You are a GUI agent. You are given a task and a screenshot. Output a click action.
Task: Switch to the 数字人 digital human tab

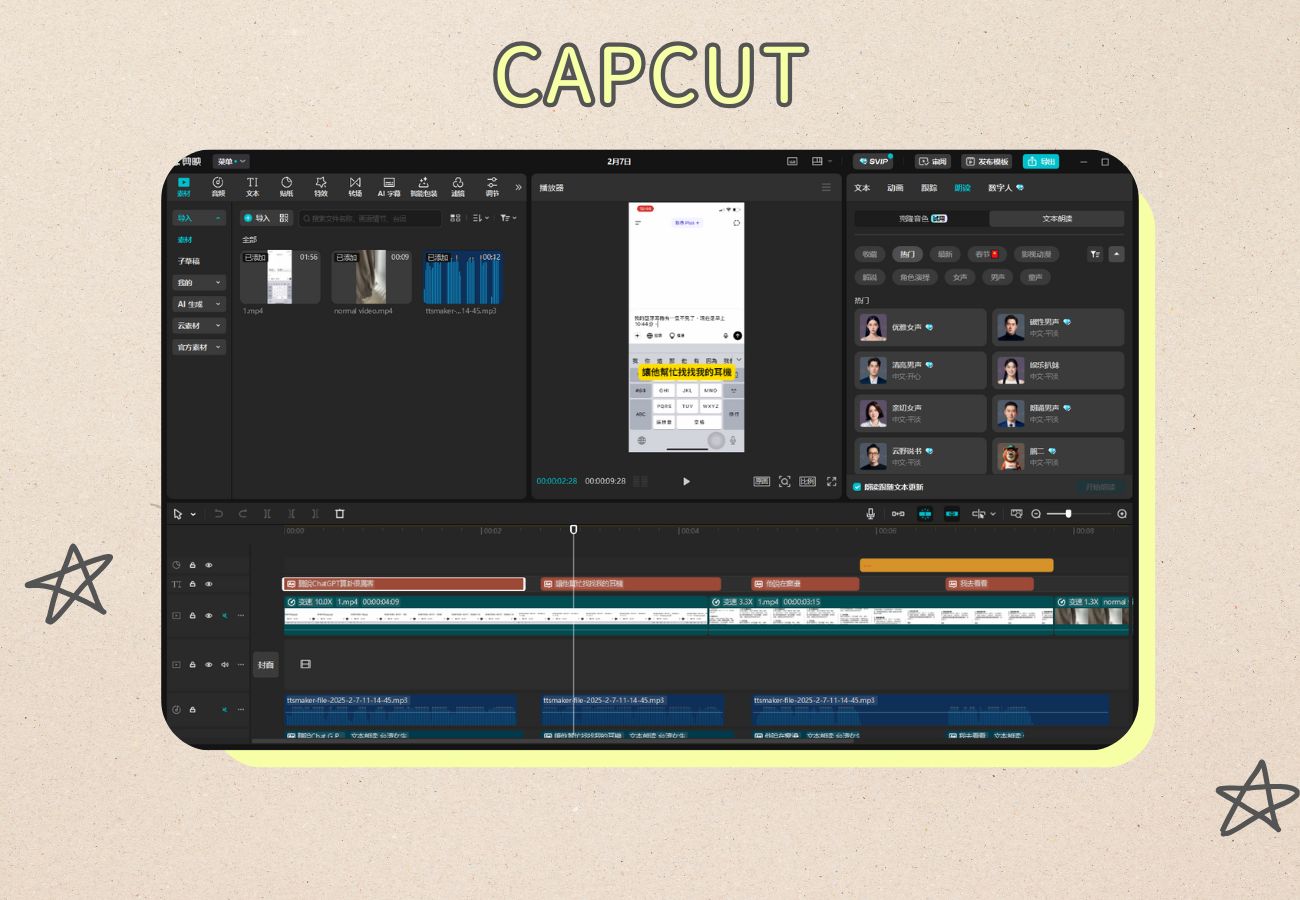[1005, 187]
